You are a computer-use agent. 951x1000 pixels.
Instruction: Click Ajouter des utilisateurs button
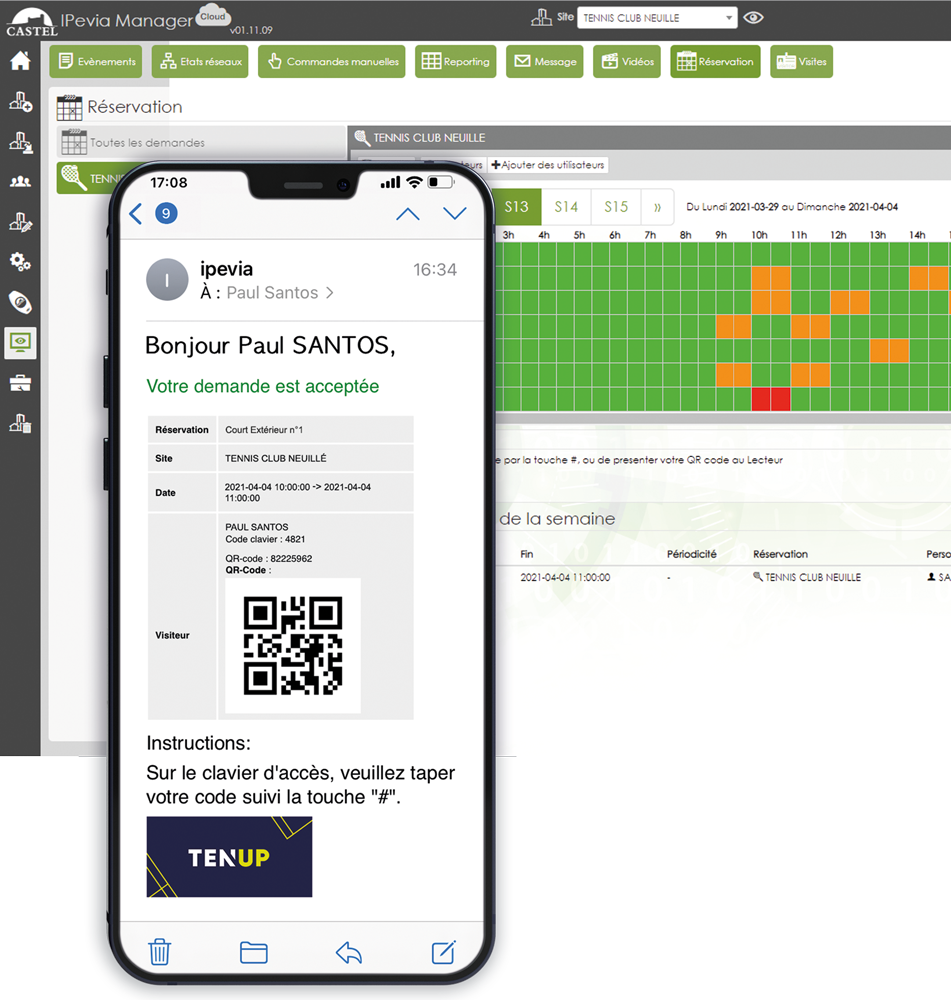click(548, 165)
